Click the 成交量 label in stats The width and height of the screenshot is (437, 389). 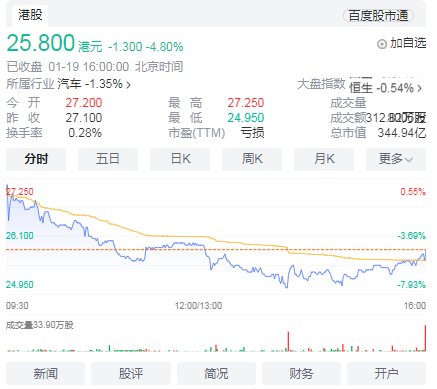click(x=348, y=103)
